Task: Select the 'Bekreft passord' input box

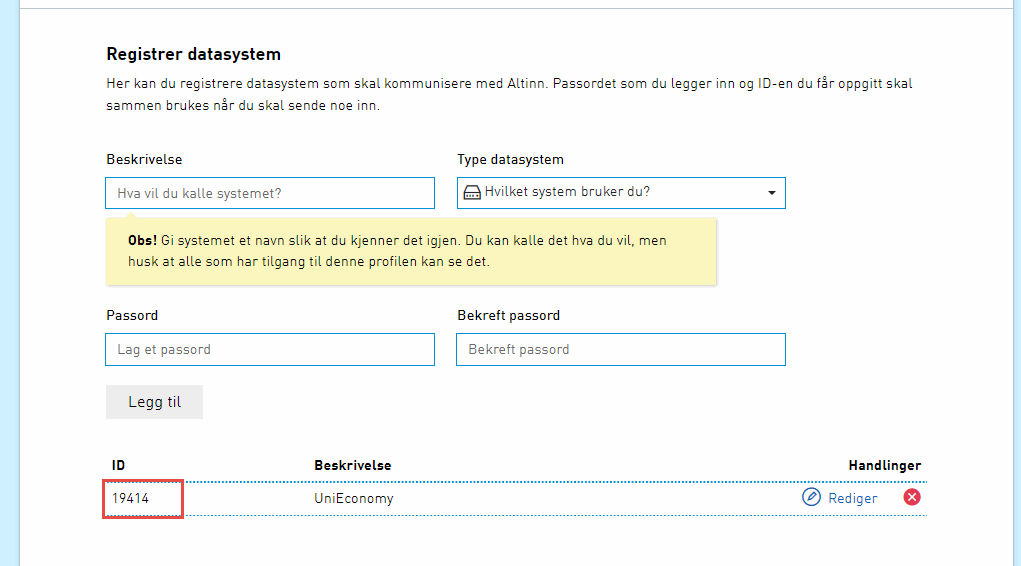Action: pos(620,350)
